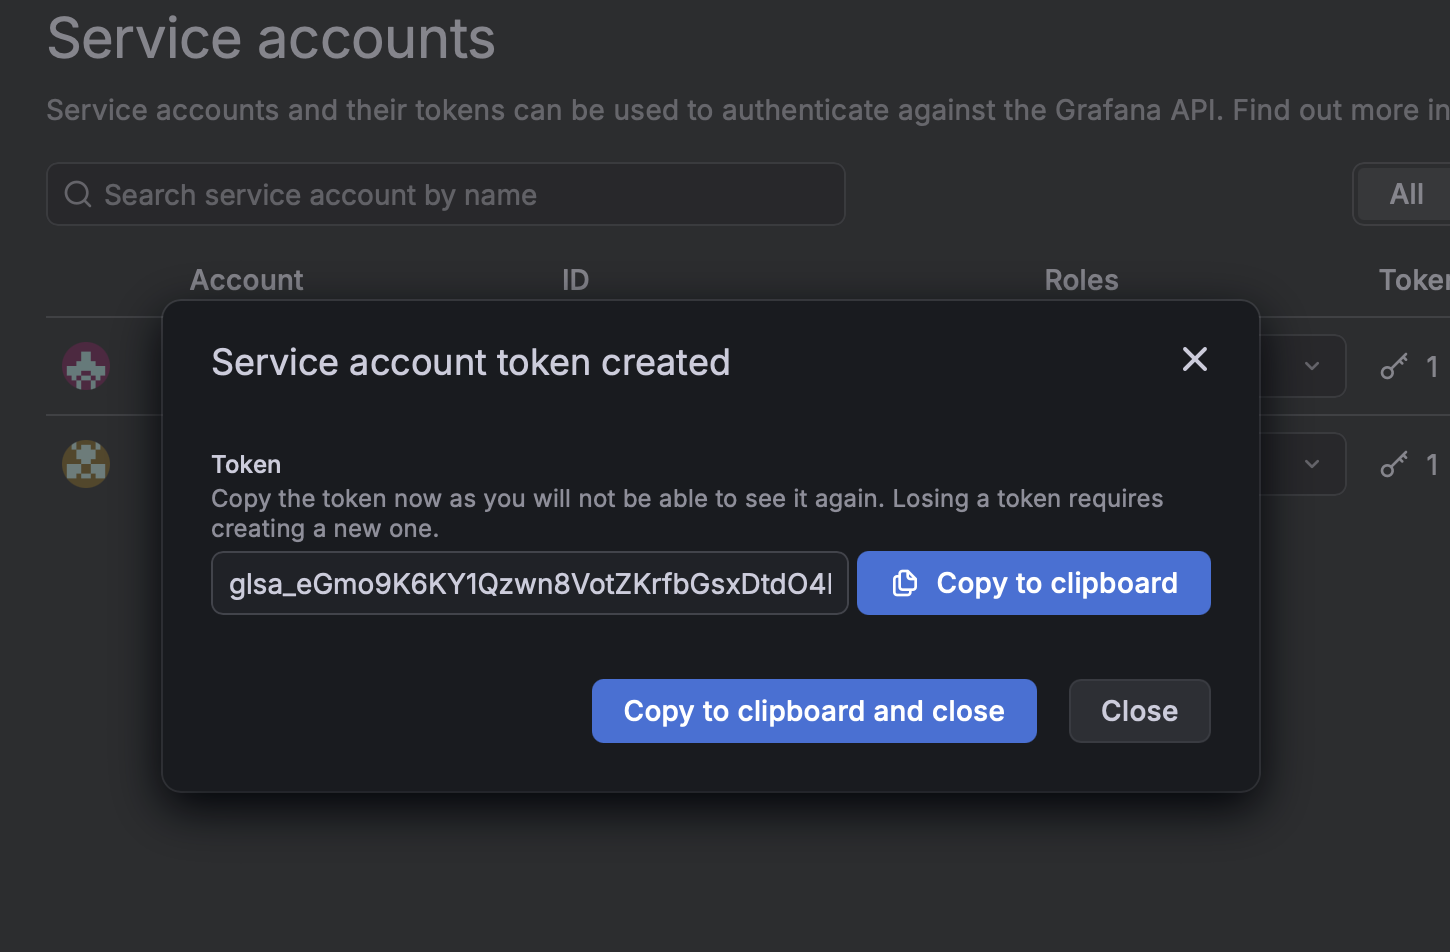This screenshot has width=1450, height=952.
Task: Click the Roles column header
Action: click(1081, 280)
